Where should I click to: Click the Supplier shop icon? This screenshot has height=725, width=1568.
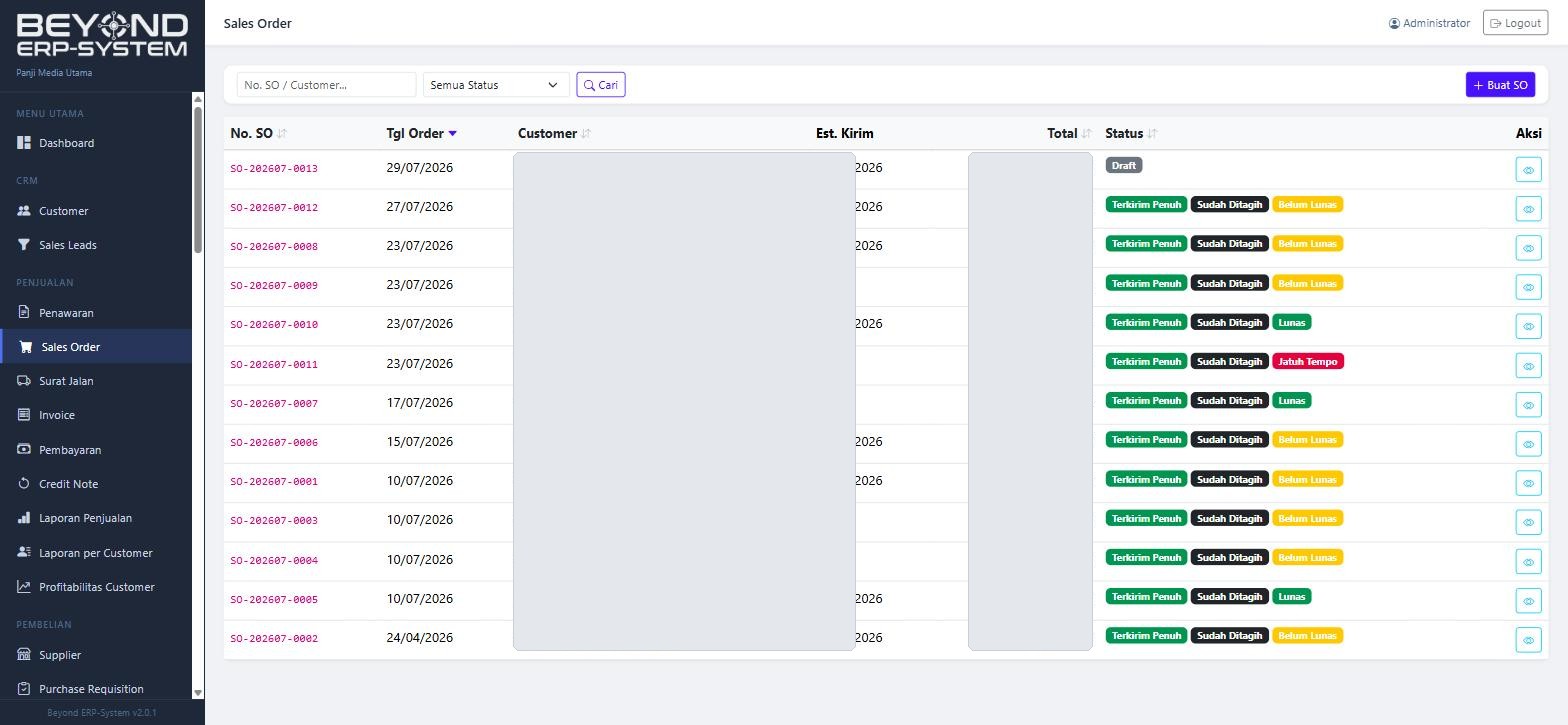pos(24,655)
